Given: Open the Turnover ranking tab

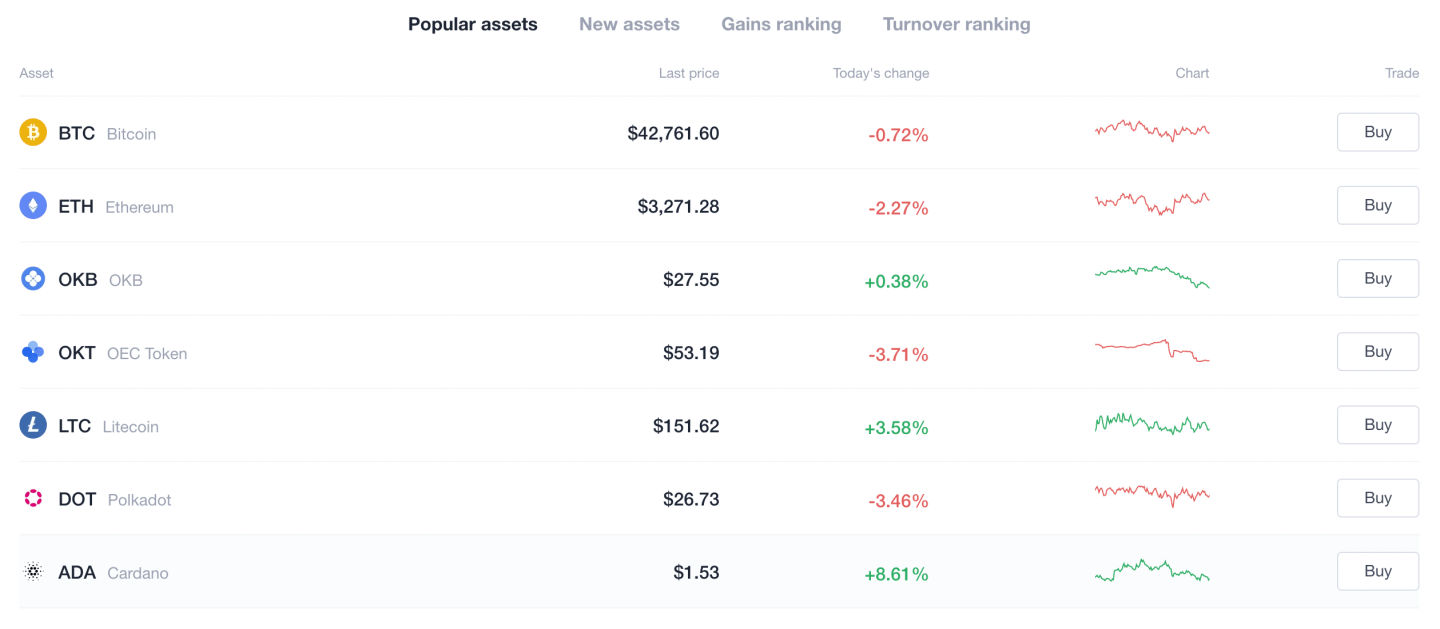Looking at the screenshot, I should pyautogui.click(x=956, y=24).
